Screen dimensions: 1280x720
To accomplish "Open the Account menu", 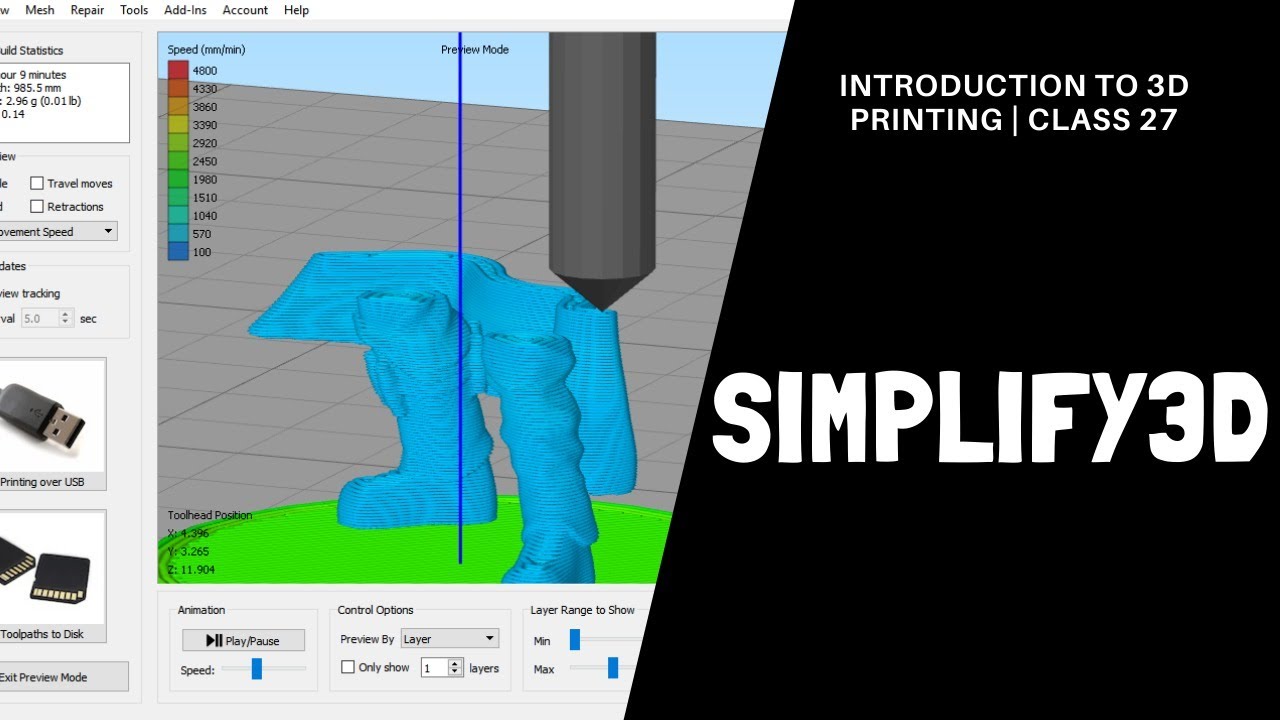I will [245, 10].
